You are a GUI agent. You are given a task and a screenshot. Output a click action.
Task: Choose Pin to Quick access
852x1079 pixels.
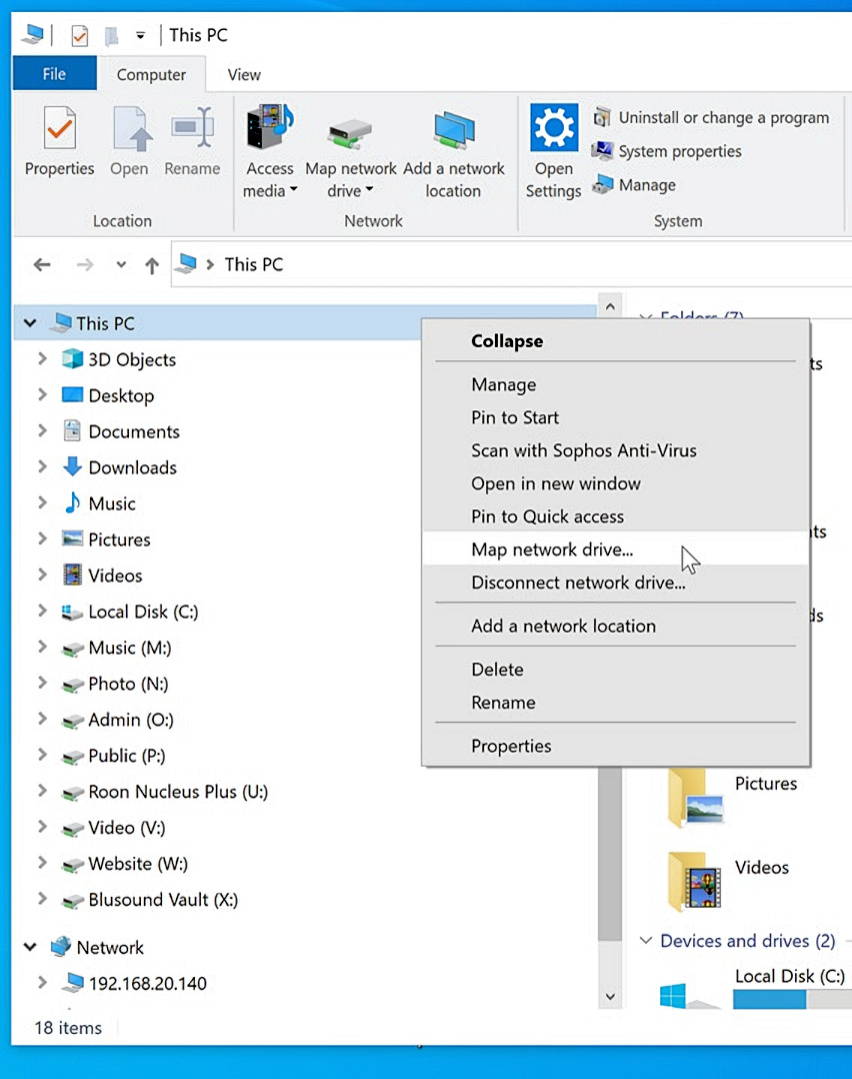click(x=615, y=516)
